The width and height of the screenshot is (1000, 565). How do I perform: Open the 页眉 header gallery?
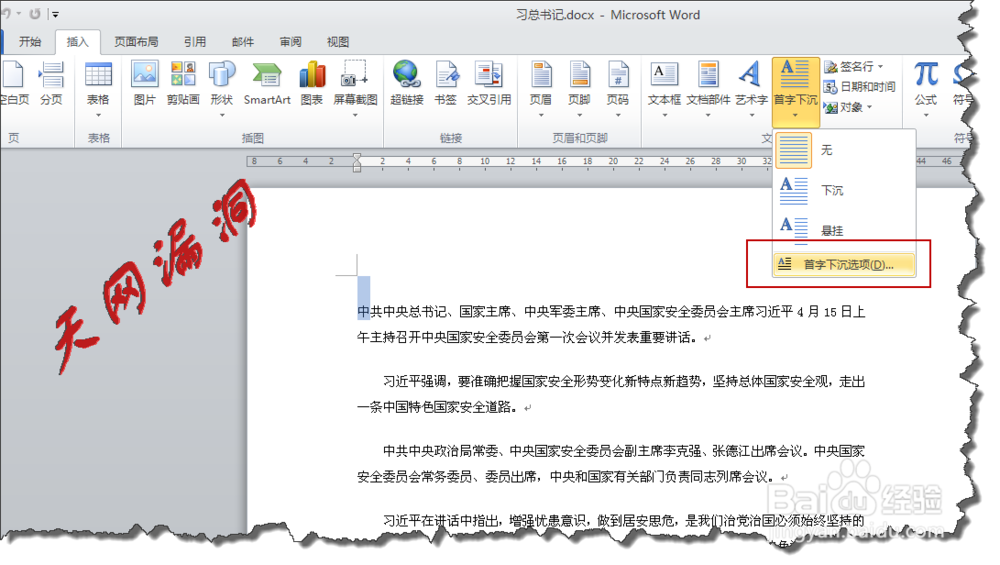[x=541, y=89]
